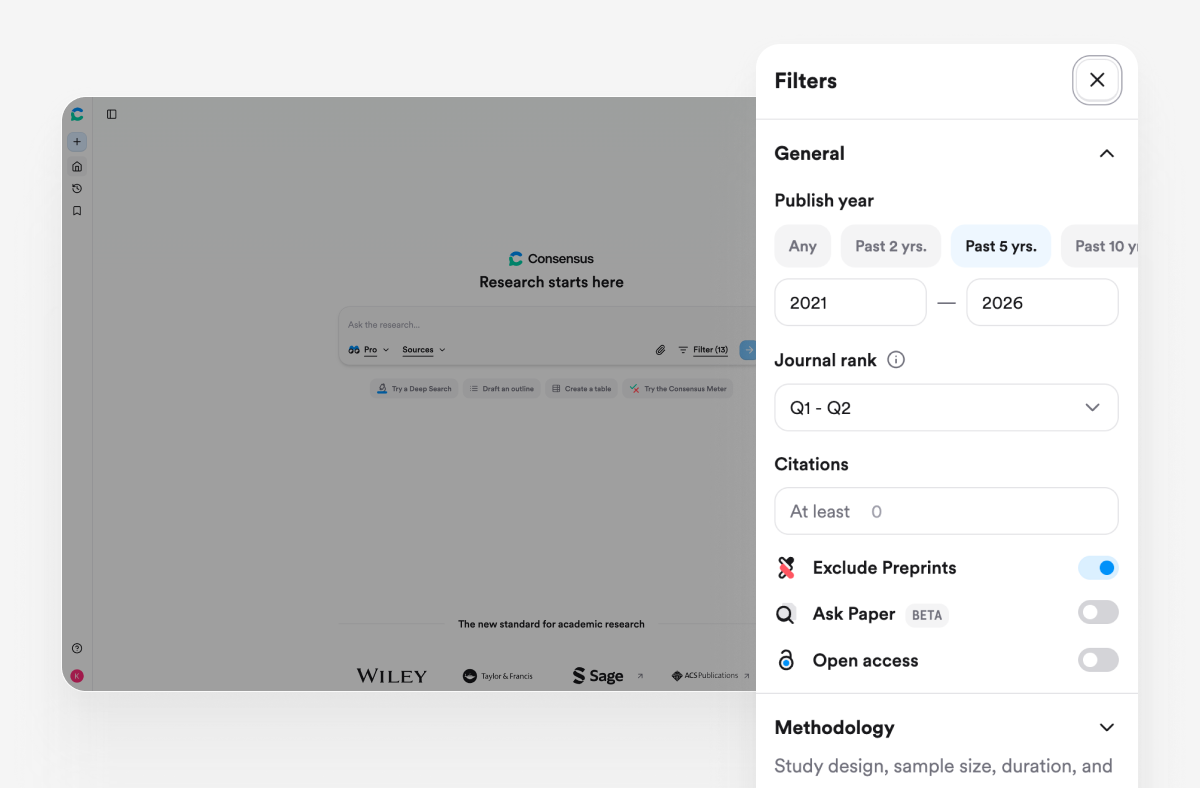1200x788 pixels.
Task: Toggle the sidebar panel icon
Action: [112, 114]
